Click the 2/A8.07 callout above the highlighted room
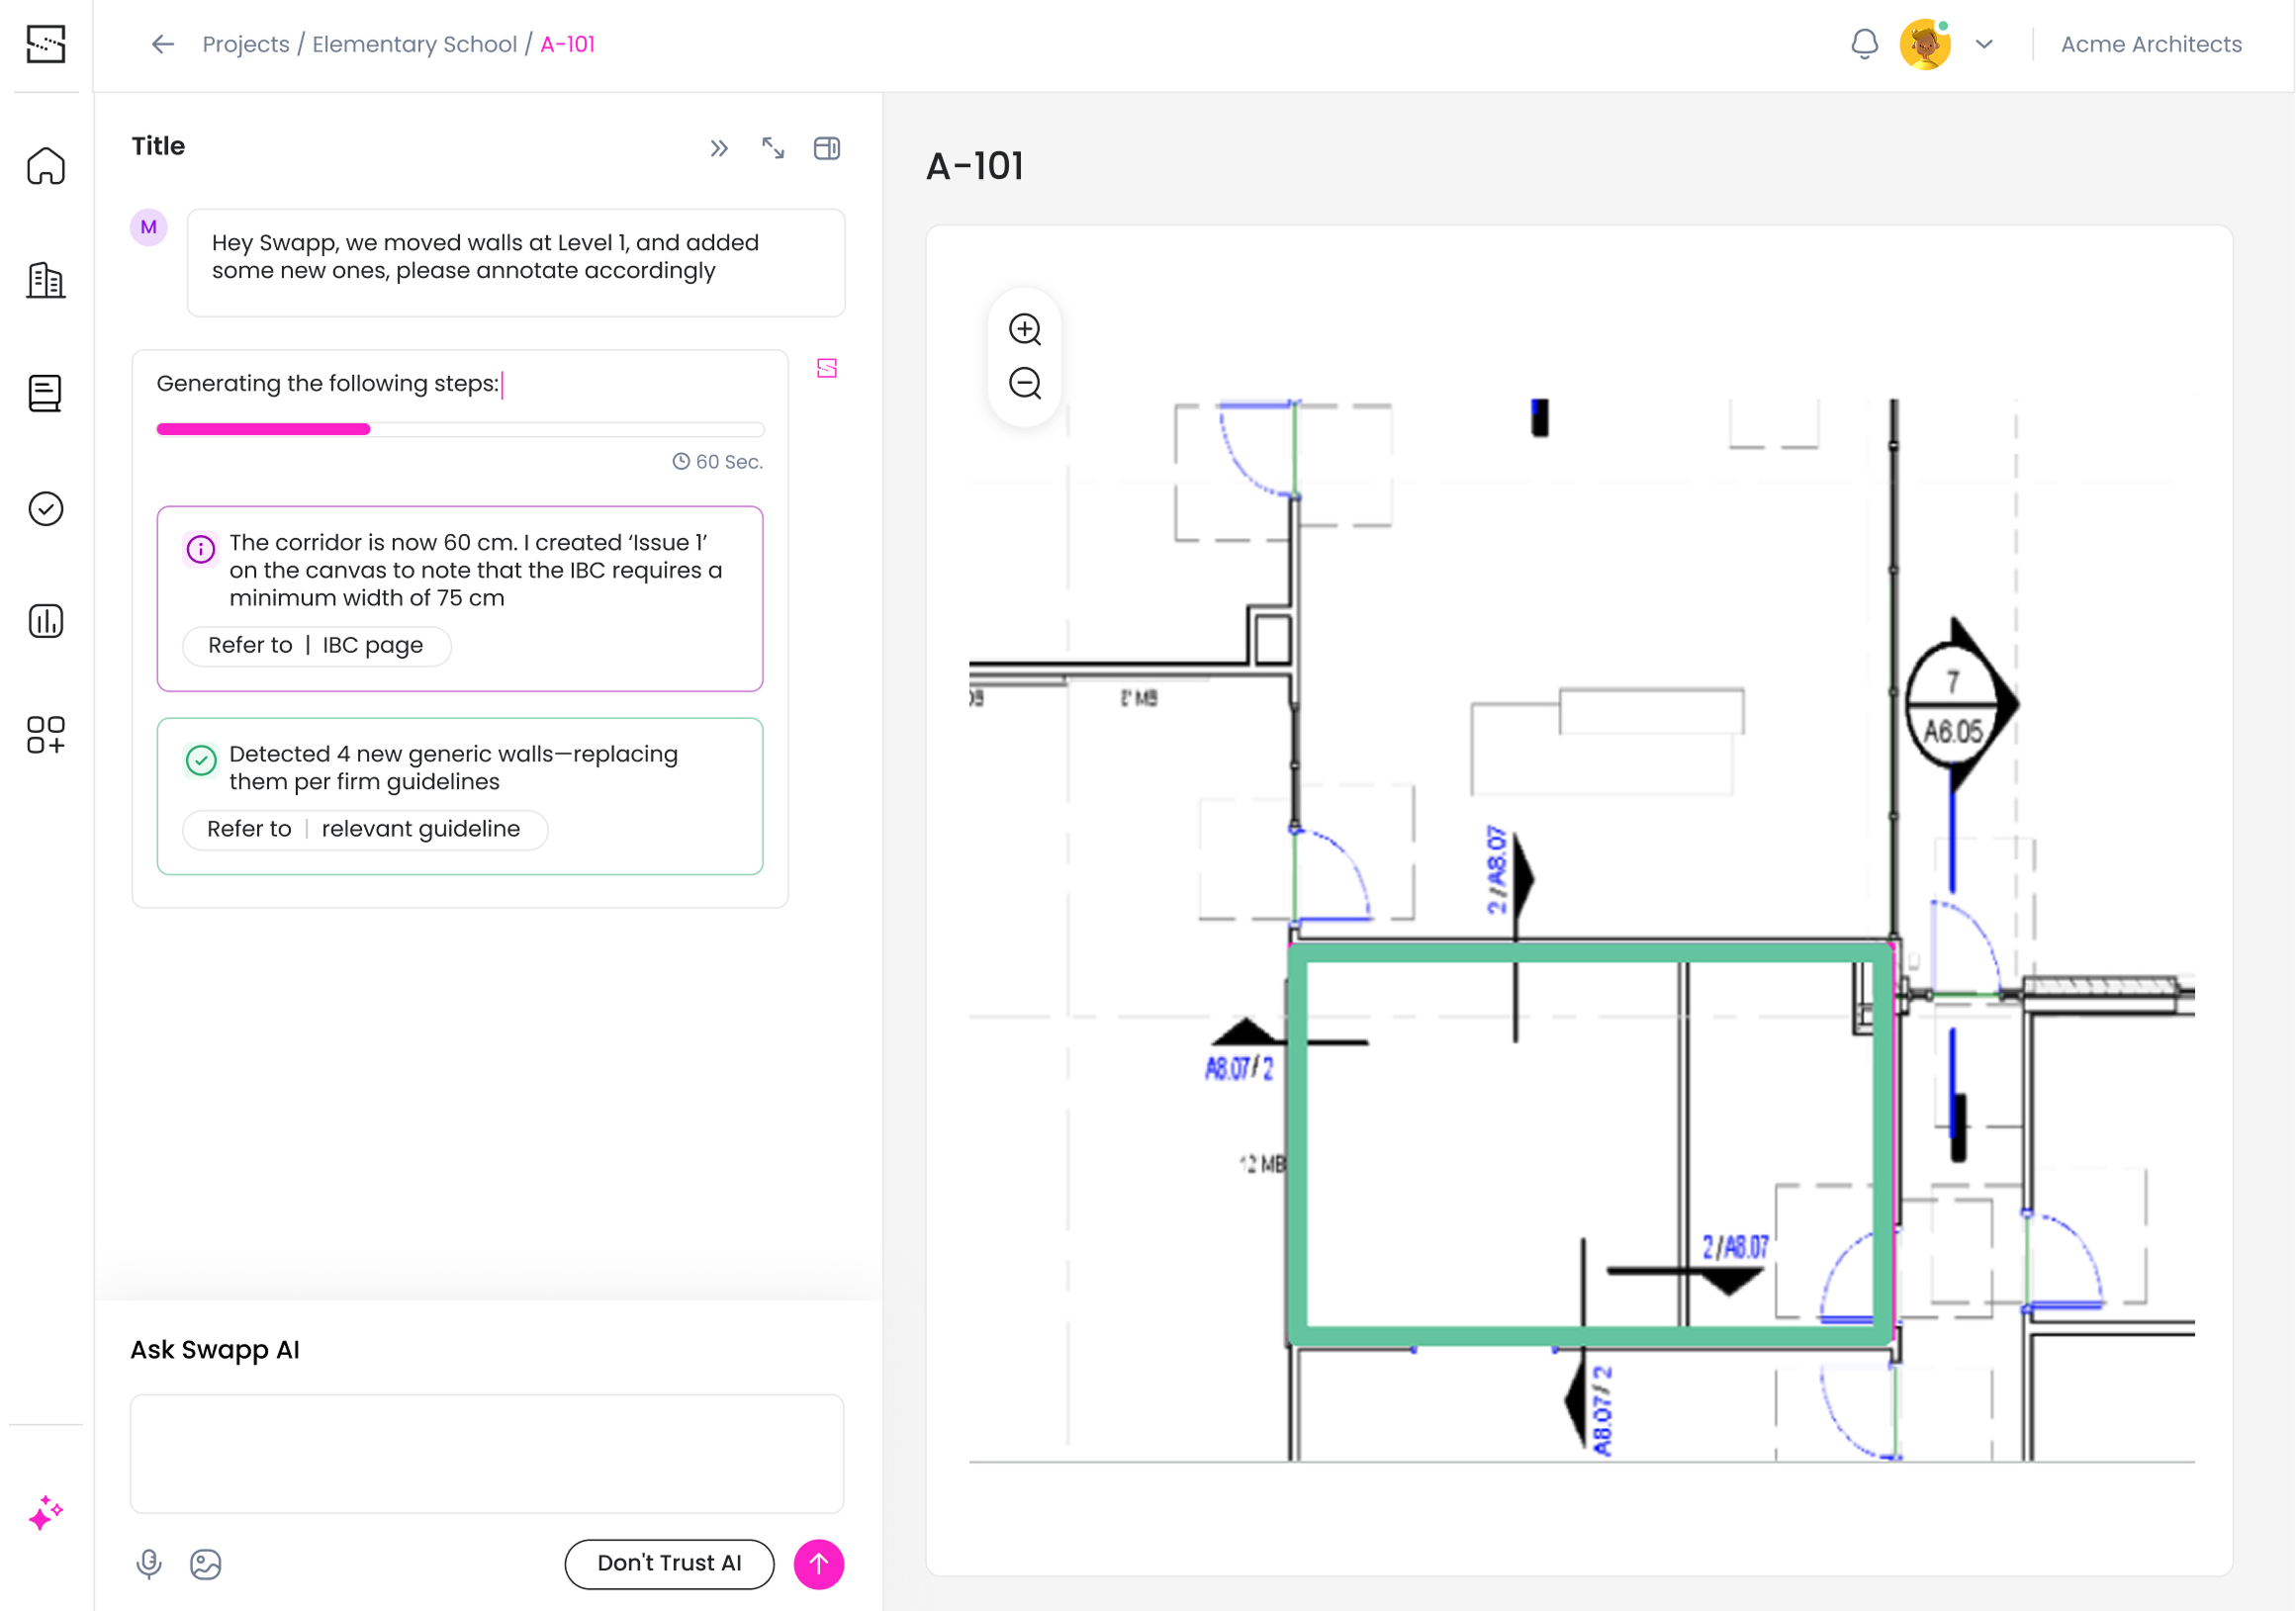 pyautogui.click(x=1496, y=870)
